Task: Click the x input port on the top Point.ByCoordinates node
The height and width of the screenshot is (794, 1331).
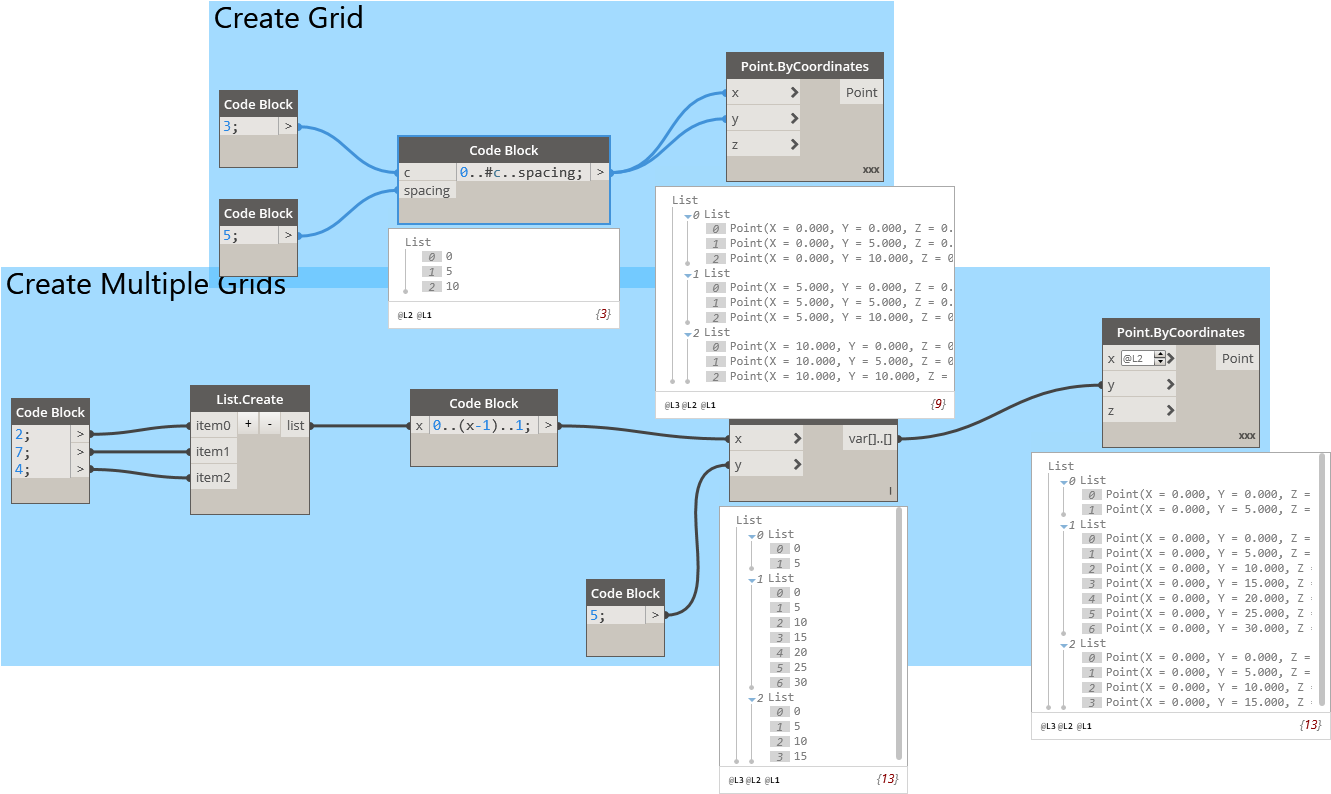Action: 795,92
